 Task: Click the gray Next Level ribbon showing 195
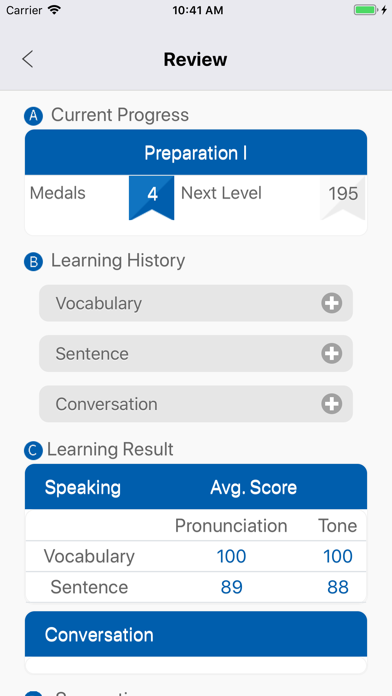tap(343, 198)
